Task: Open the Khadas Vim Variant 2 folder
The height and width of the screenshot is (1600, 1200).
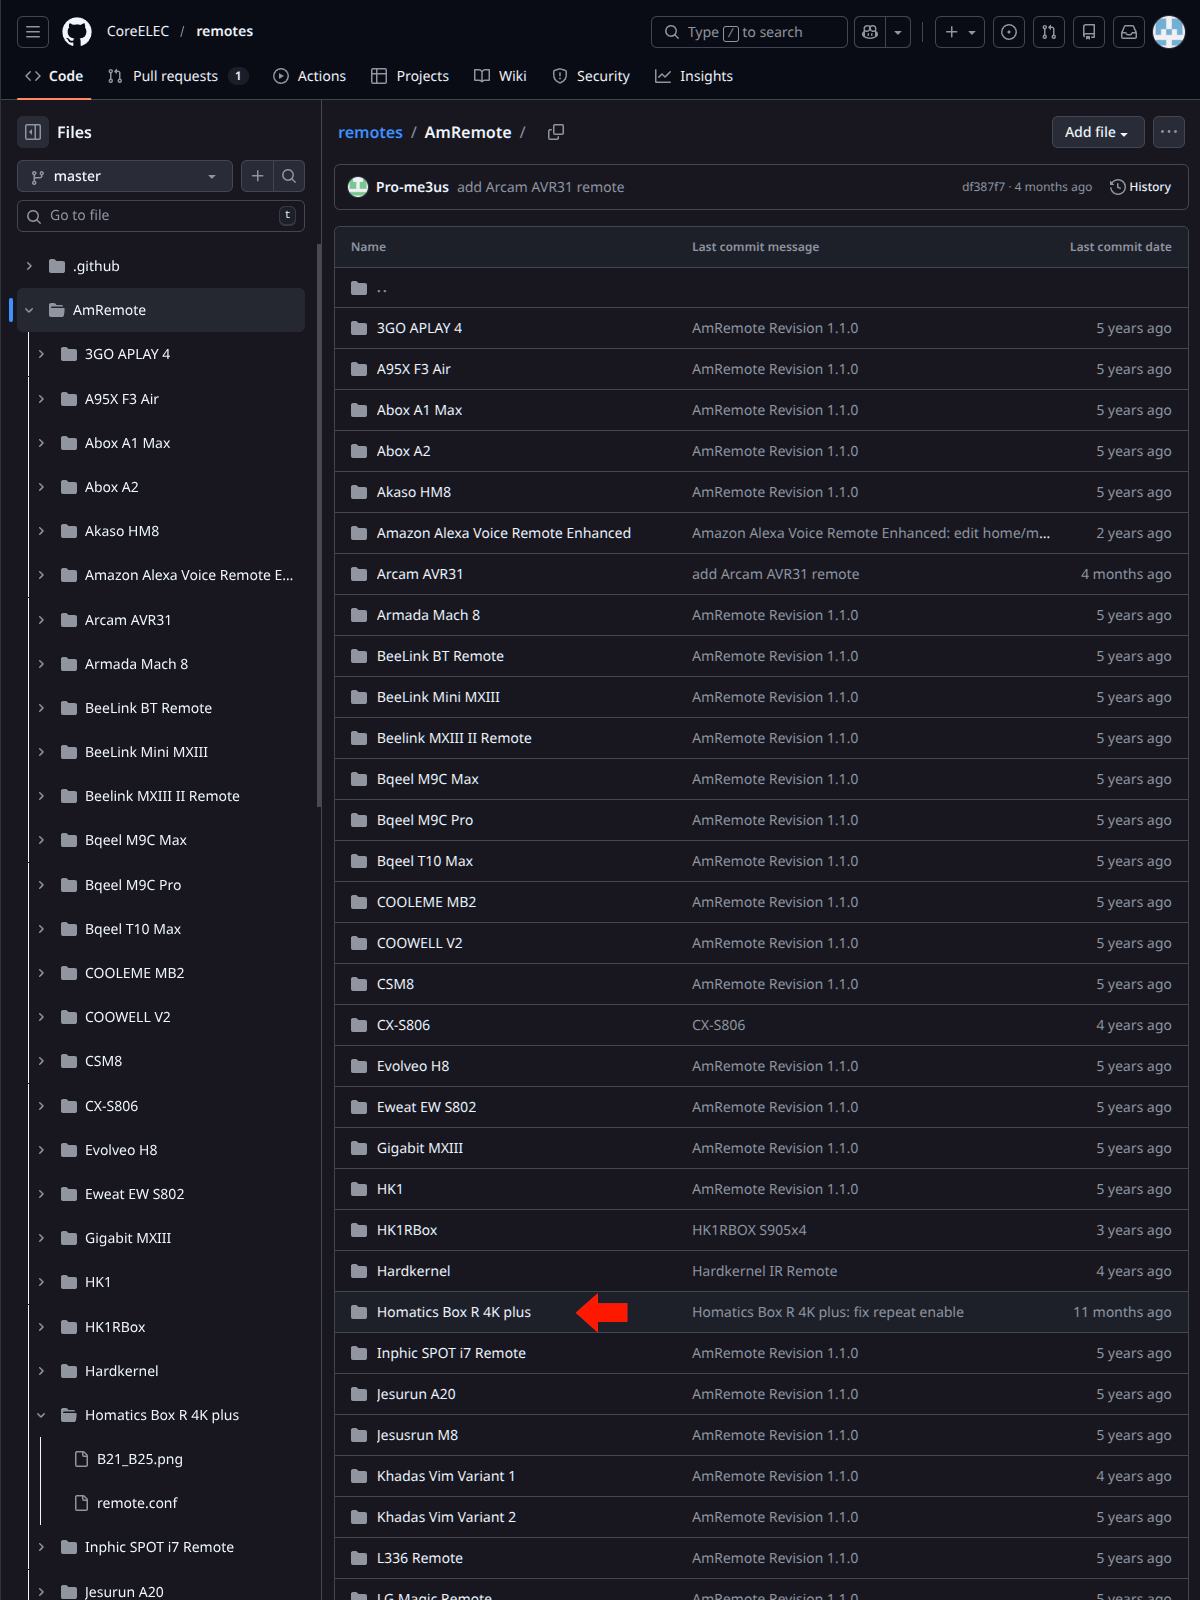Action: tap(446, 1517)
